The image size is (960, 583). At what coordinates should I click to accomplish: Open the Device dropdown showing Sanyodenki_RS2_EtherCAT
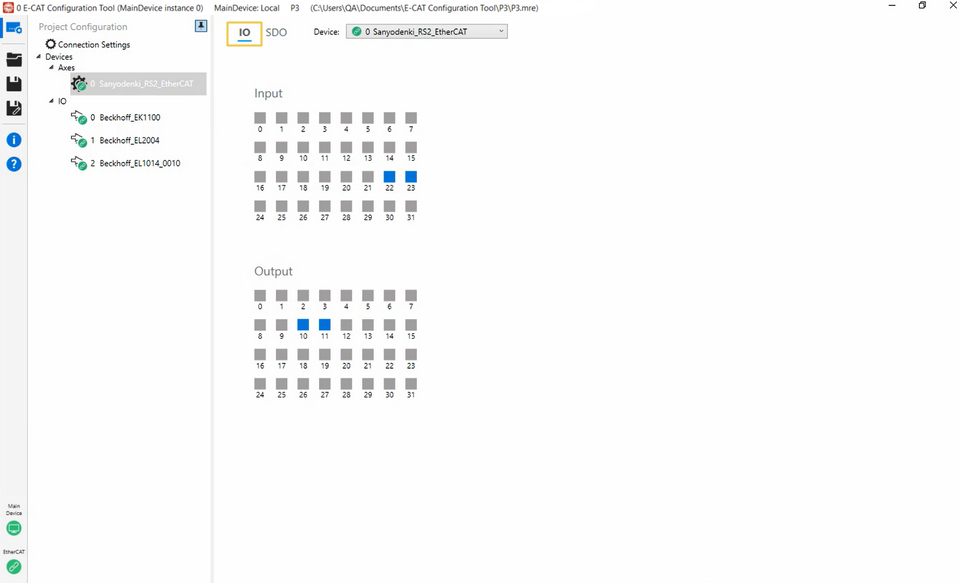[427, 32]
